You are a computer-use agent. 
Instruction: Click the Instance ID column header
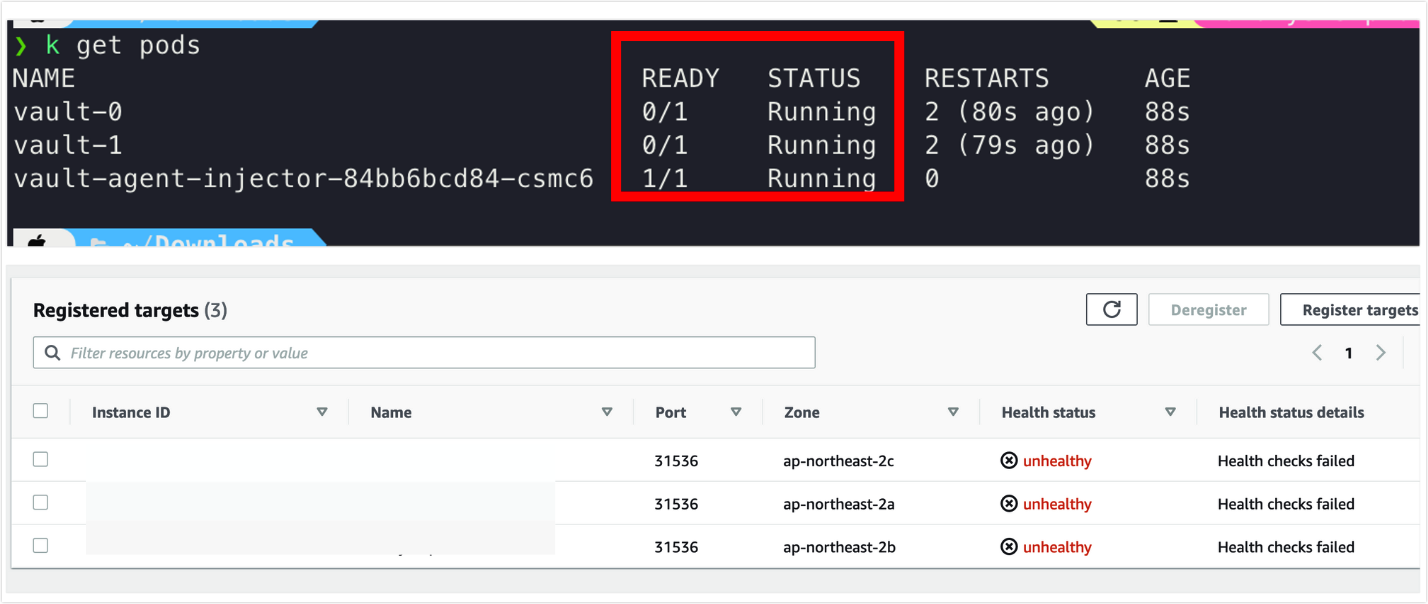131,412
